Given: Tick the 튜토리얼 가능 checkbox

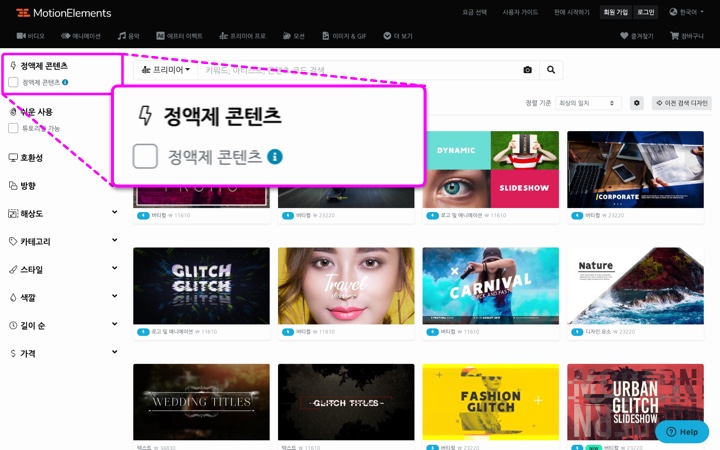Looking at the screenshot, I should click(13, 128).
